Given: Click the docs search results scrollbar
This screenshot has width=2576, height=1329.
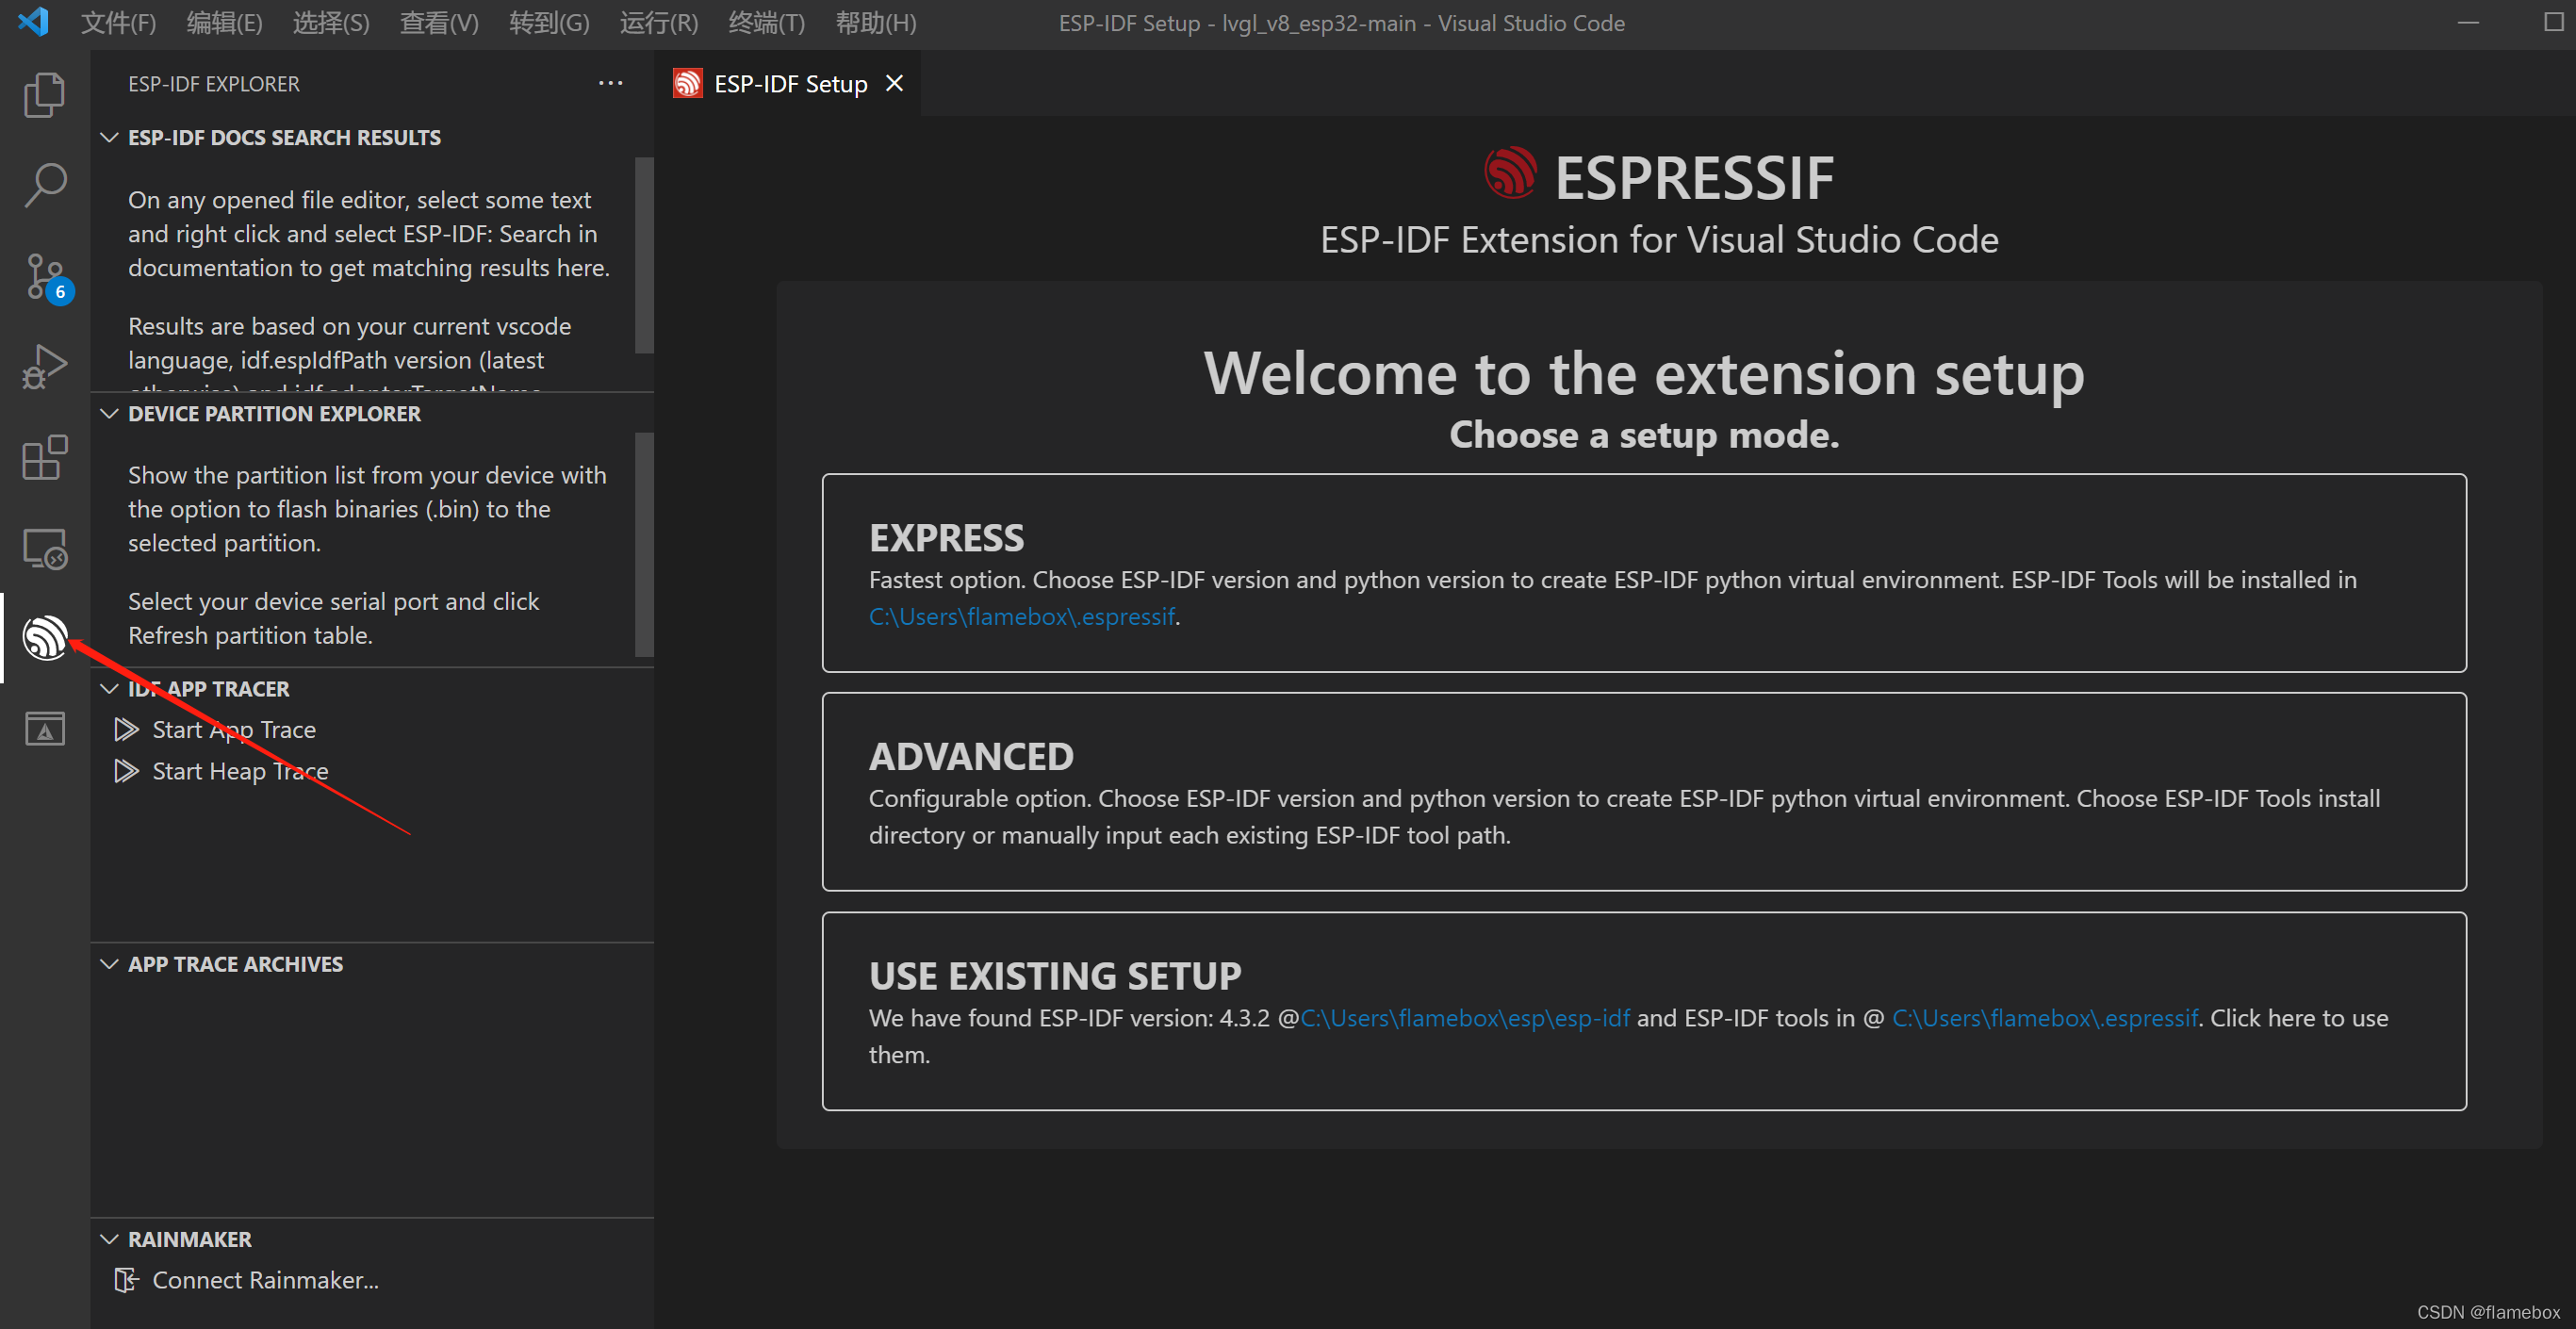Looking at the screenshot, I should coord(644,255).
